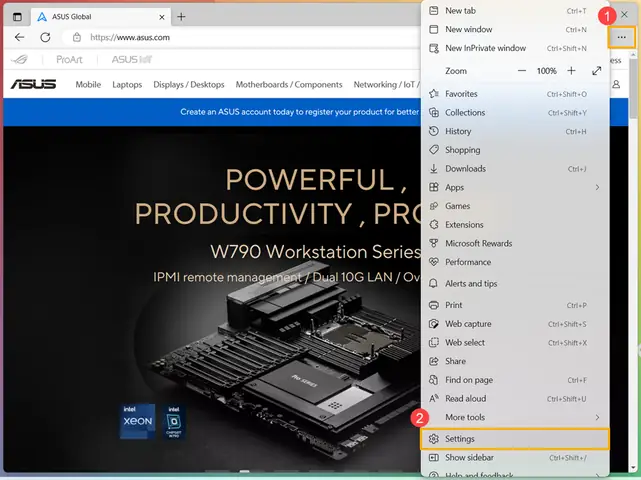Screen dimensions: 641x480
Task: Click the ASUS logo
Action: click(x=33, y=84)
